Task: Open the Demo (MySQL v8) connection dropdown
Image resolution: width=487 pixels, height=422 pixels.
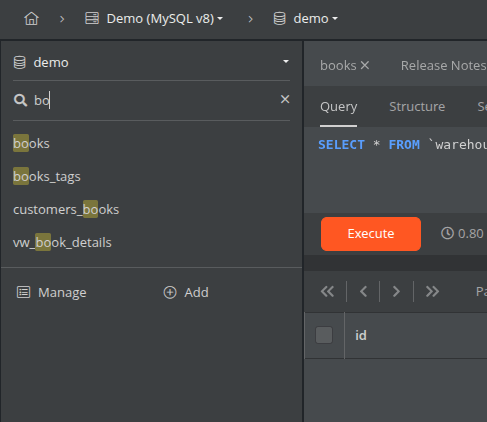Action: click(x=165, y=19)
